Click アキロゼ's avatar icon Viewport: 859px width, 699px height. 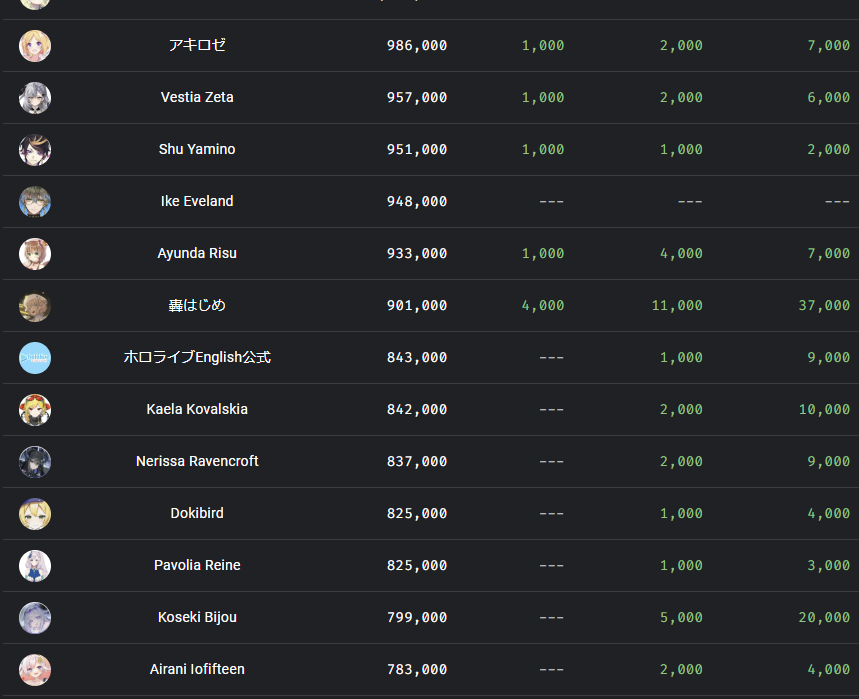35,46
